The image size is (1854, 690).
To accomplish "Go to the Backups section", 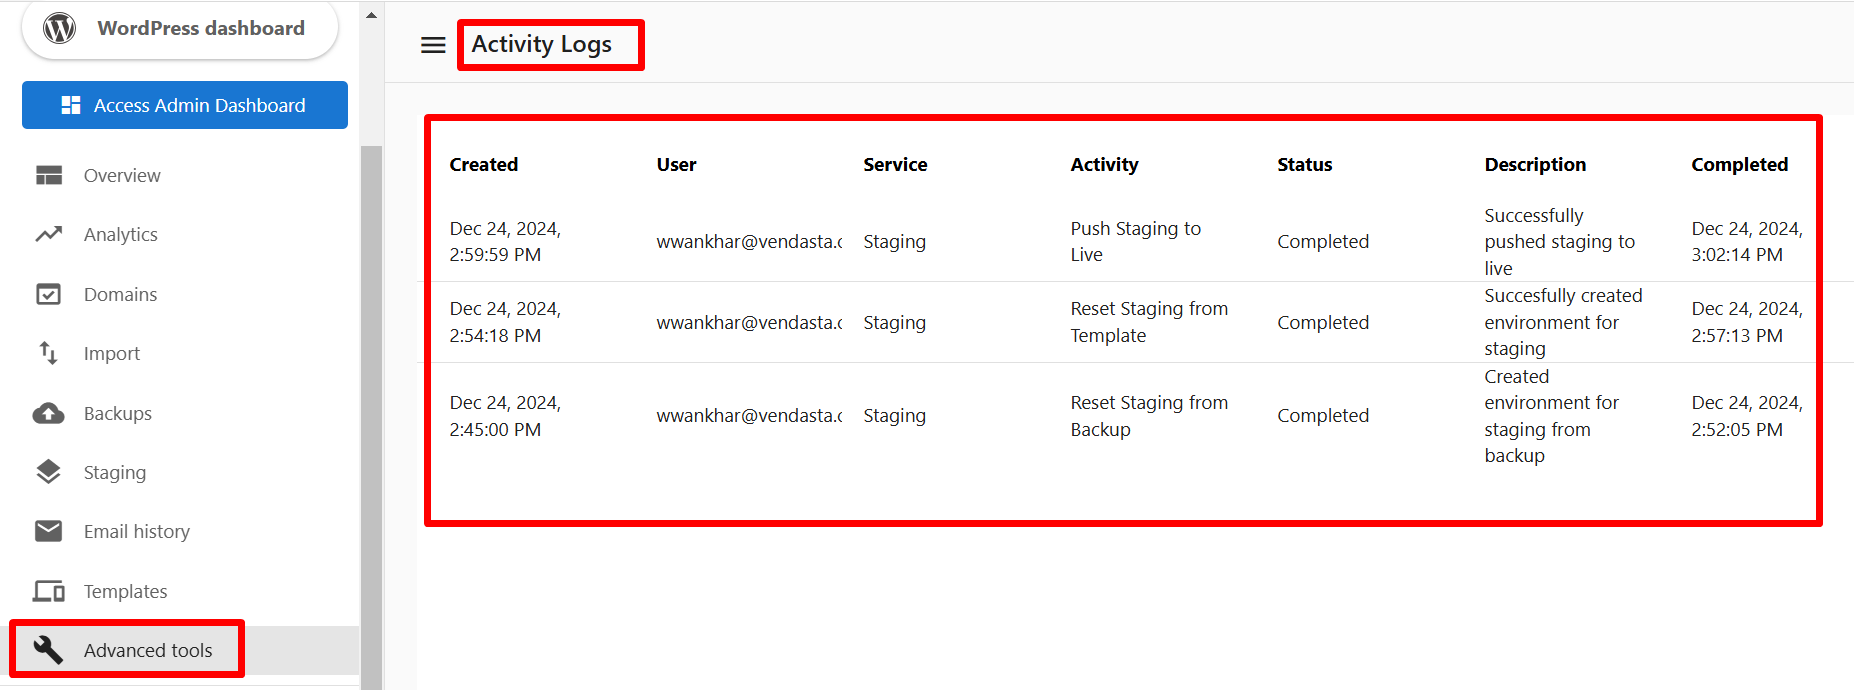I will (118, 413).
